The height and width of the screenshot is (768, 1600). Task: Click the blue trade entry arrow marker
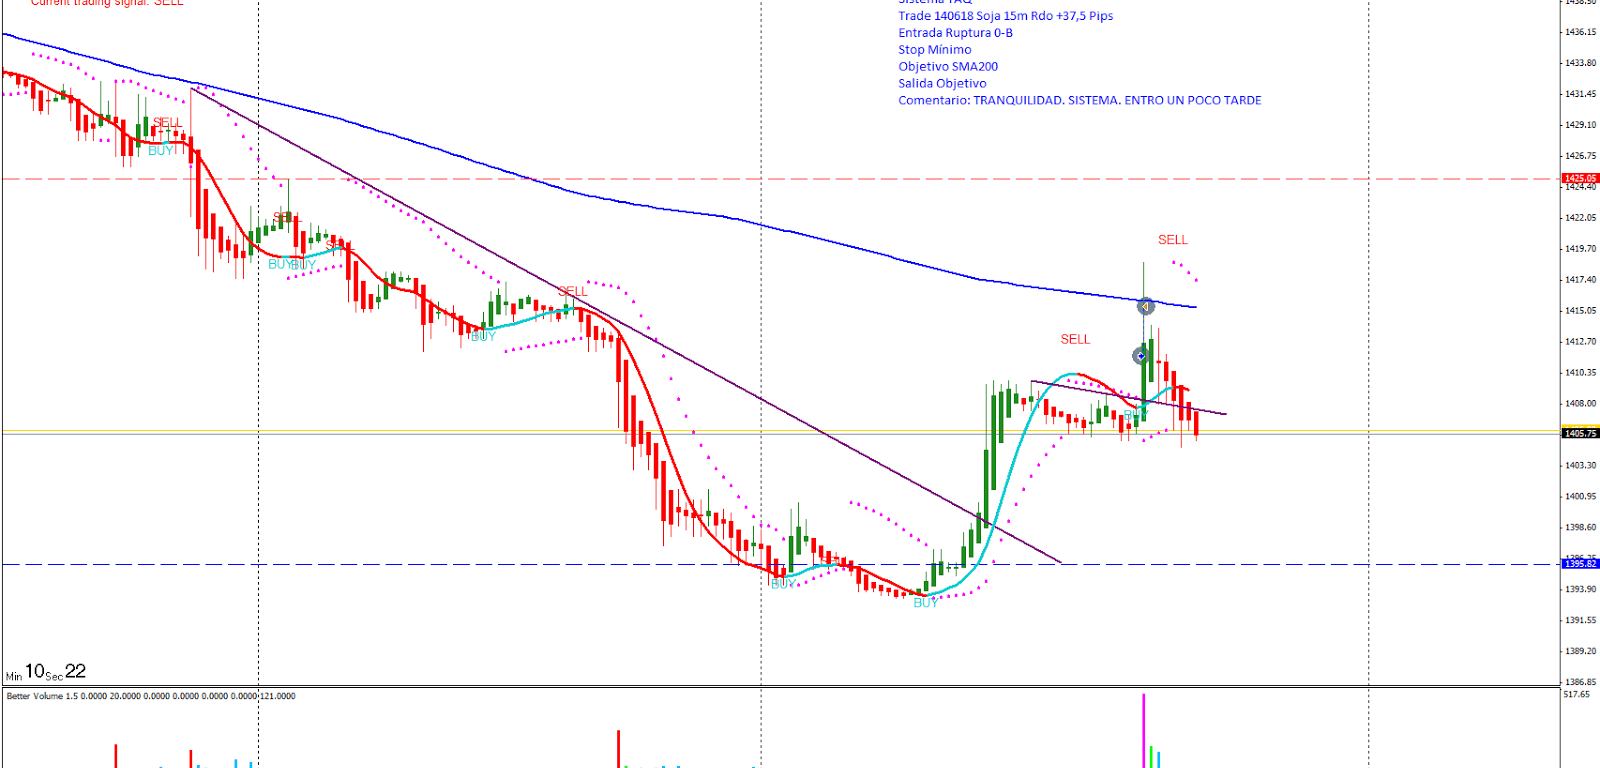1139,355
